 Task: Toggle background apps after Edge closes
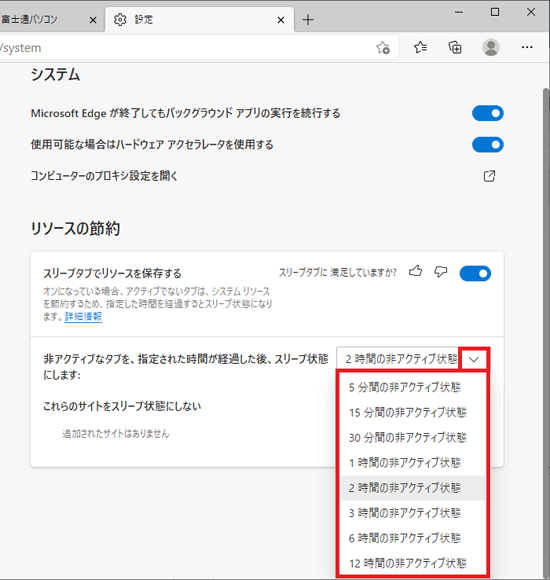(x=487, y=113)
